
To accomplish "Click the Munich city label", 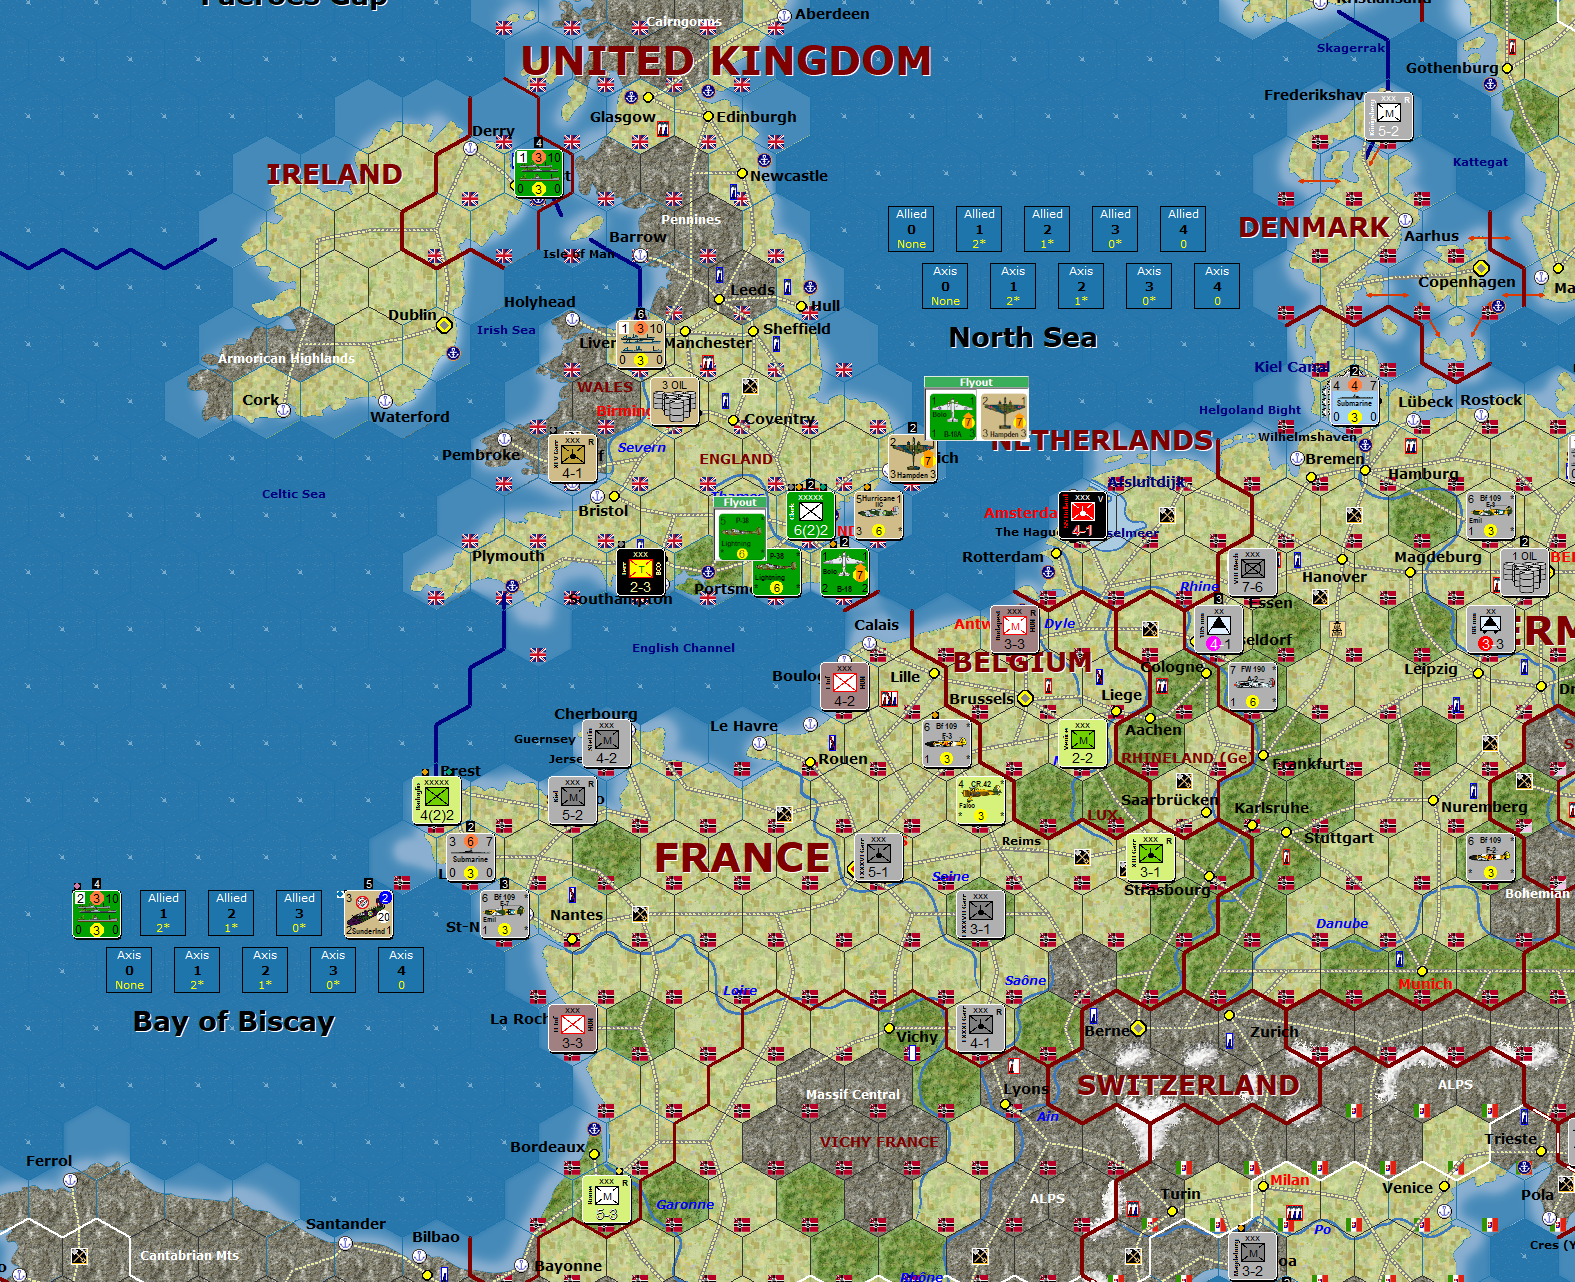I will point(1425,984).
